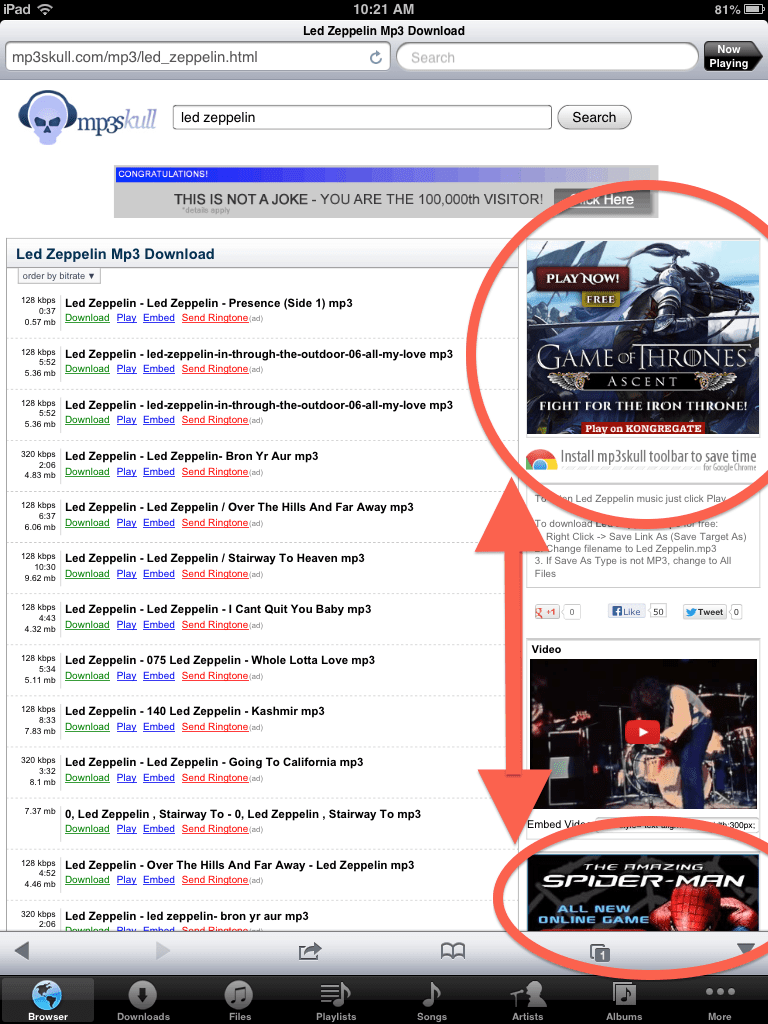Viewport: 768px width, 1024px height.
Task: Open bookmarks with the book icon
Action: pyautogui.click(x=453, y=951)
